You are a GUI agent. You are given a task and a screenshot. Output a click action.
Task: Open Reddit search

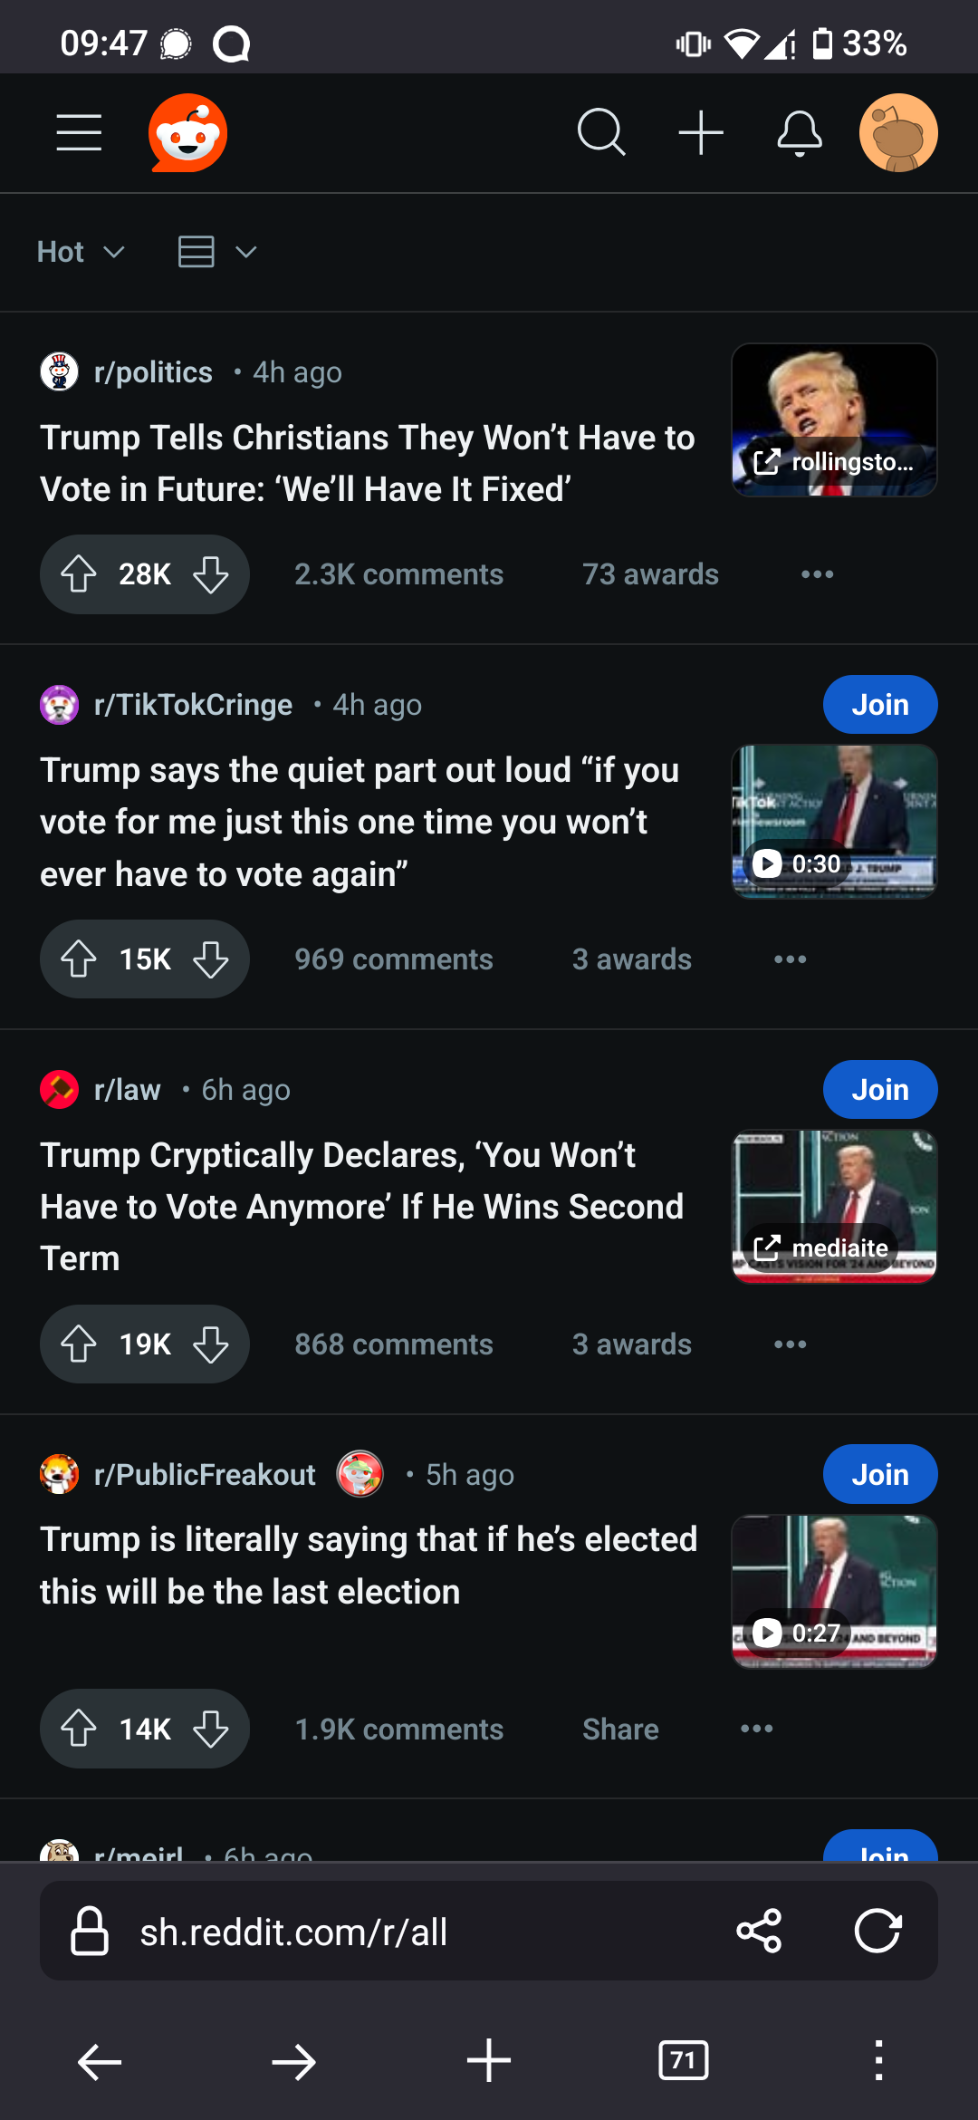(x=601, y=132)
